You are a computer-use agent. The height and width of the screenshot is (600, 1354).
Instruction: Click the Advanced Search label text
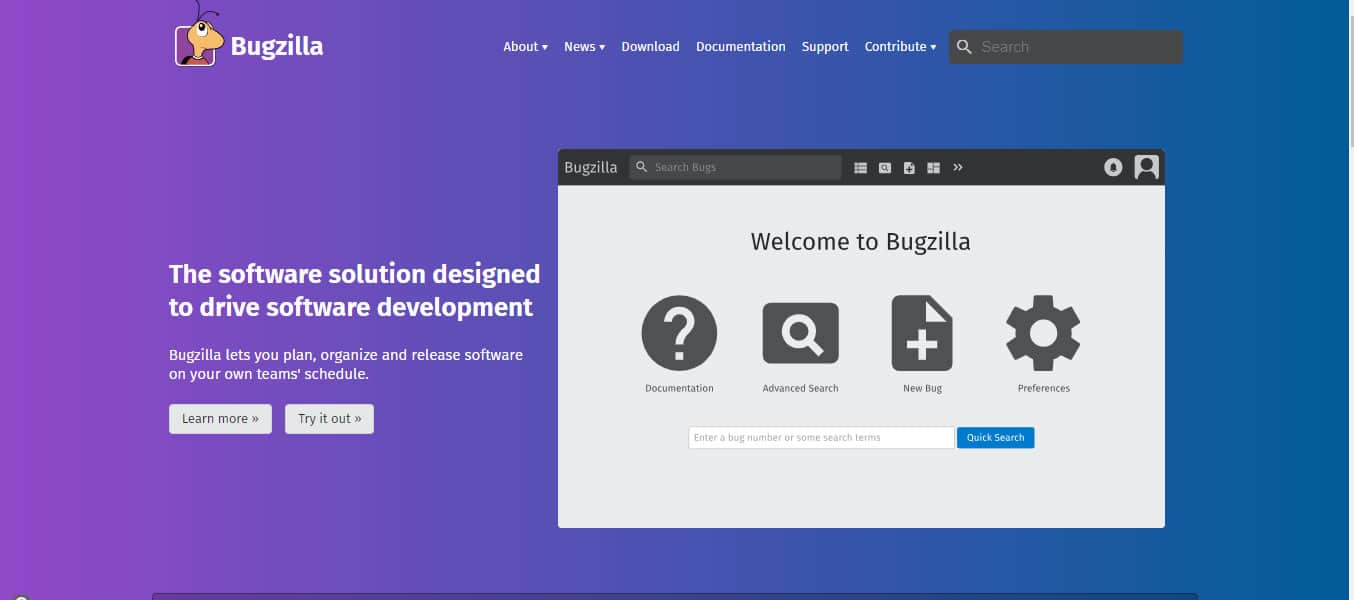coord(800,388)
